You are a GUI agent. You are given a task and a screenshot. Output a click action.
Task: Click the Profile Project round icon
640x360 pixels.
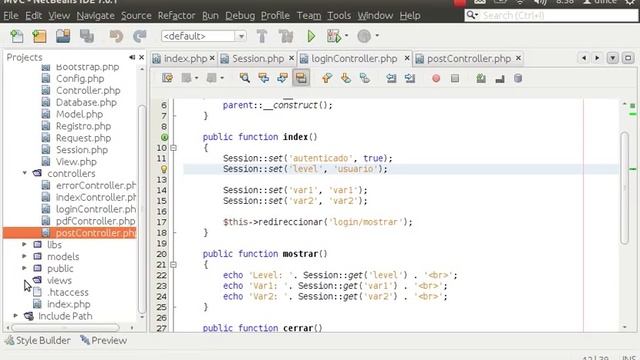click(x=364, y=36)
